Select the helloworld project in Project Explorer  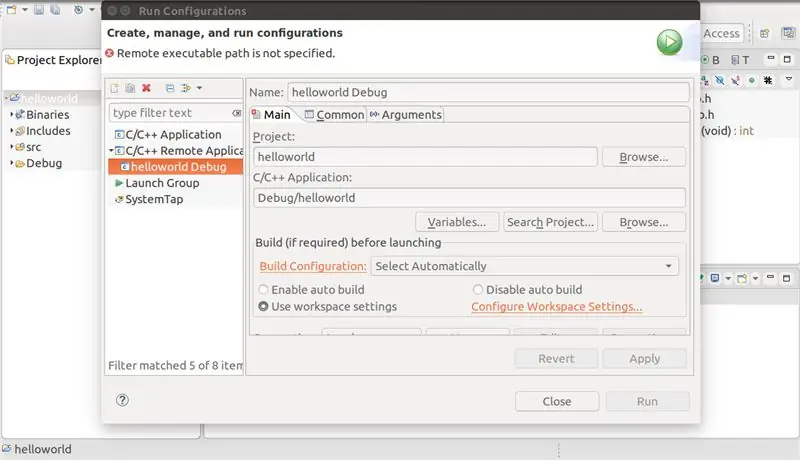pyautogui.click(x=49, y=98)
